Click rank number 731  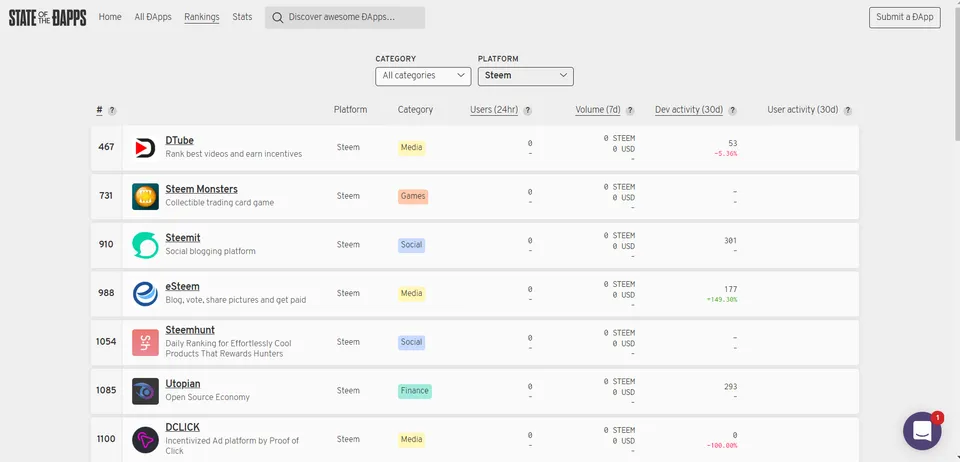pyautogui.click(x=107, y=196)
